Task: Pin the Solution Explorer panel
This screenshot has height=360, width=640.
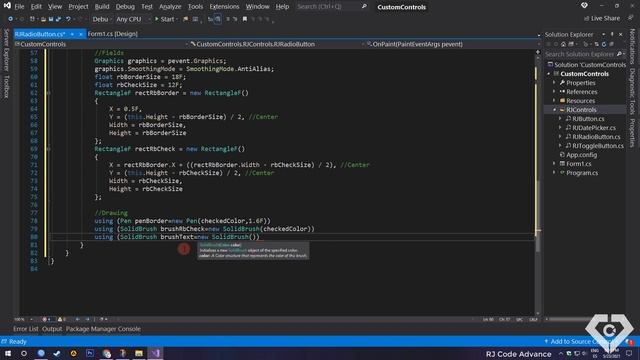Action: 612,34
